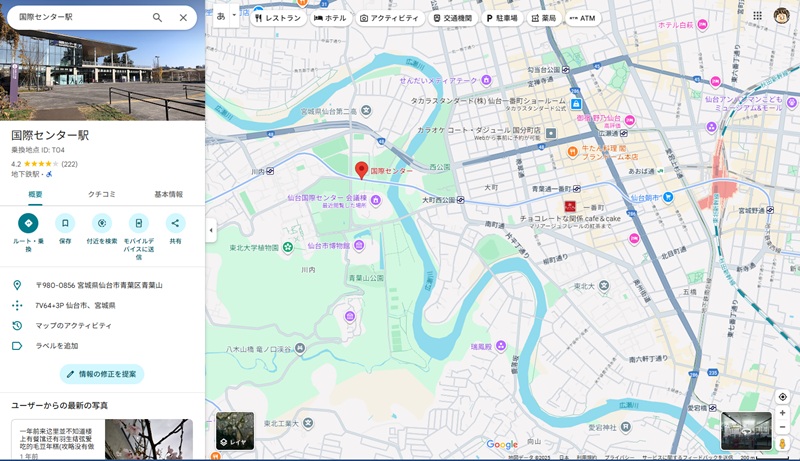Click the 国際センター駅 search input field
Screen dimensions: 800x461
(80, 17)
